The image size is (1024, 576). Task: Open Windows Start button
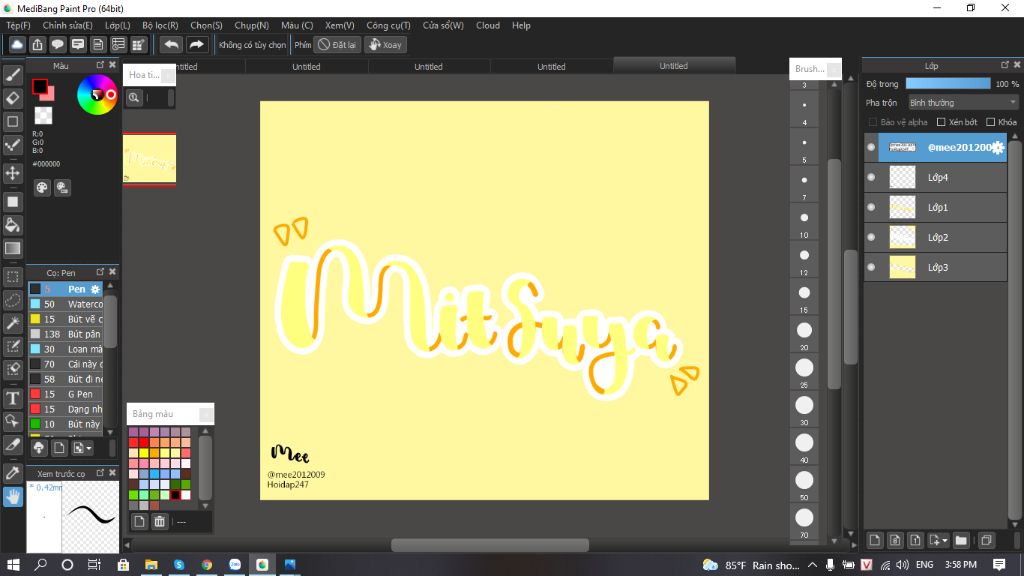[12, 565]
